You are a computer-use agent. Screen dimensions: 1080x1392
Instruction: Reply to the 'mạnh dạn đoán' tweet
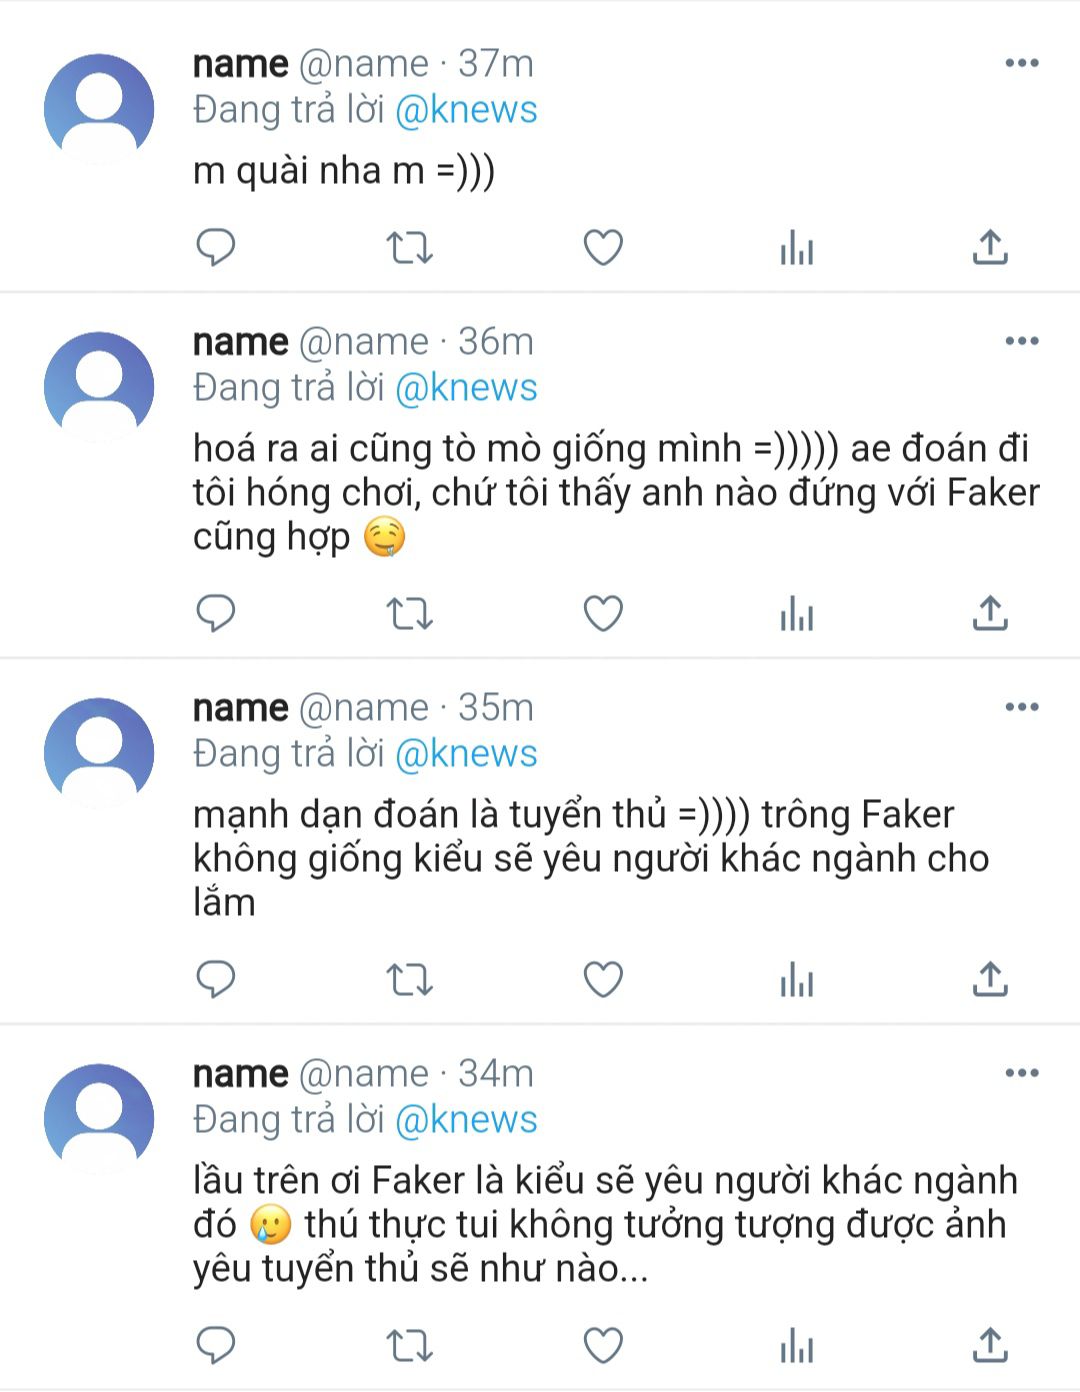click(215, 979)
